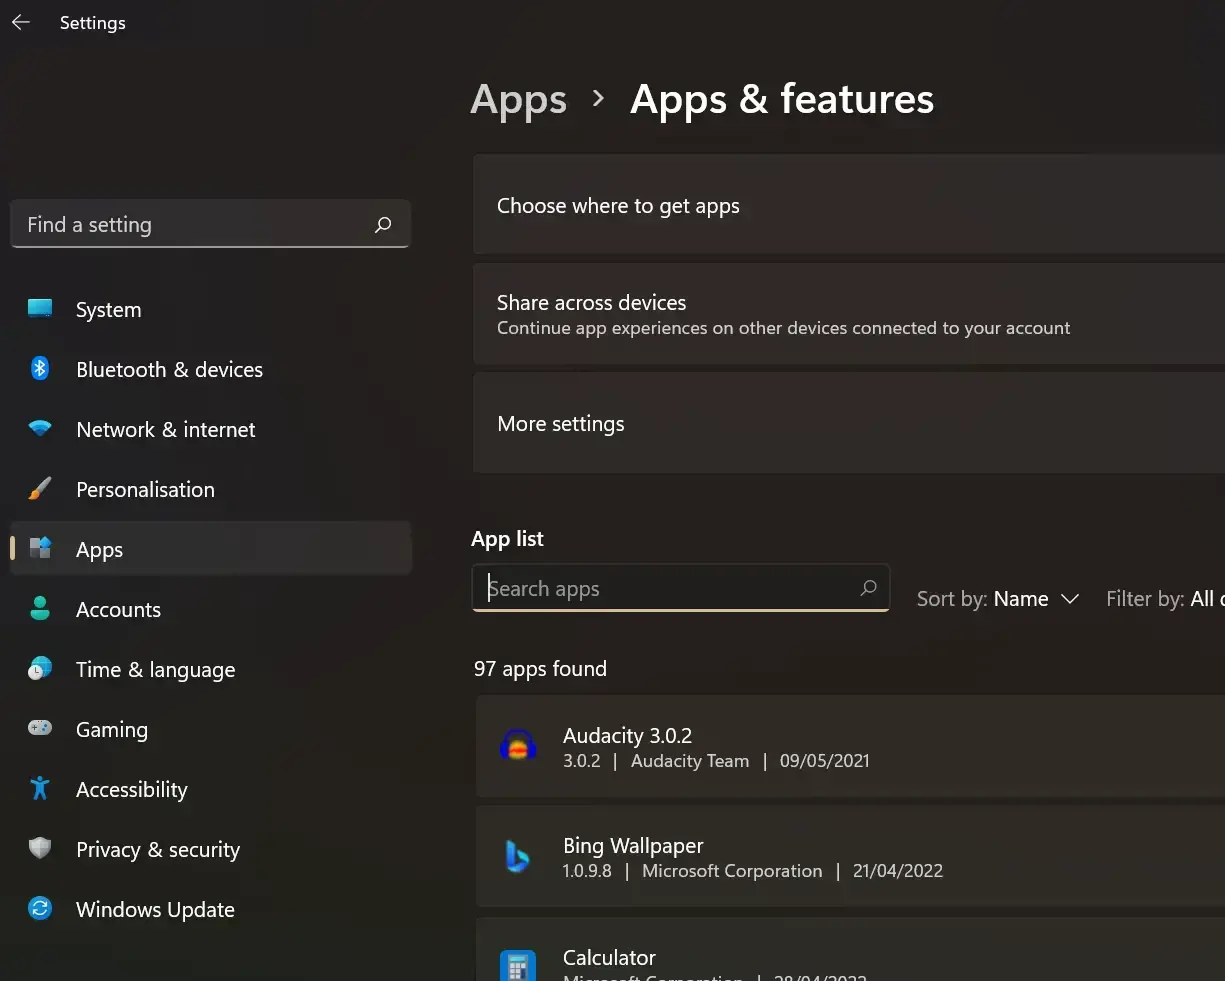Select the Accessibility icon in sidebar
This screenshot has height=981, width=1225.
[x=40, y=789]
